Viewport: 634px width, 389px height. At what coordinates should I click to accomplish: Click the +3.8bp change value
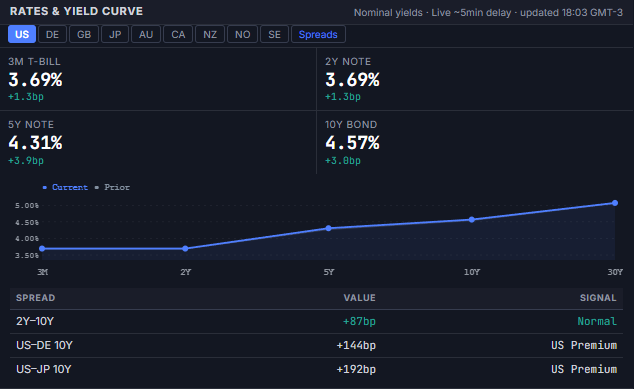point(343,161)
